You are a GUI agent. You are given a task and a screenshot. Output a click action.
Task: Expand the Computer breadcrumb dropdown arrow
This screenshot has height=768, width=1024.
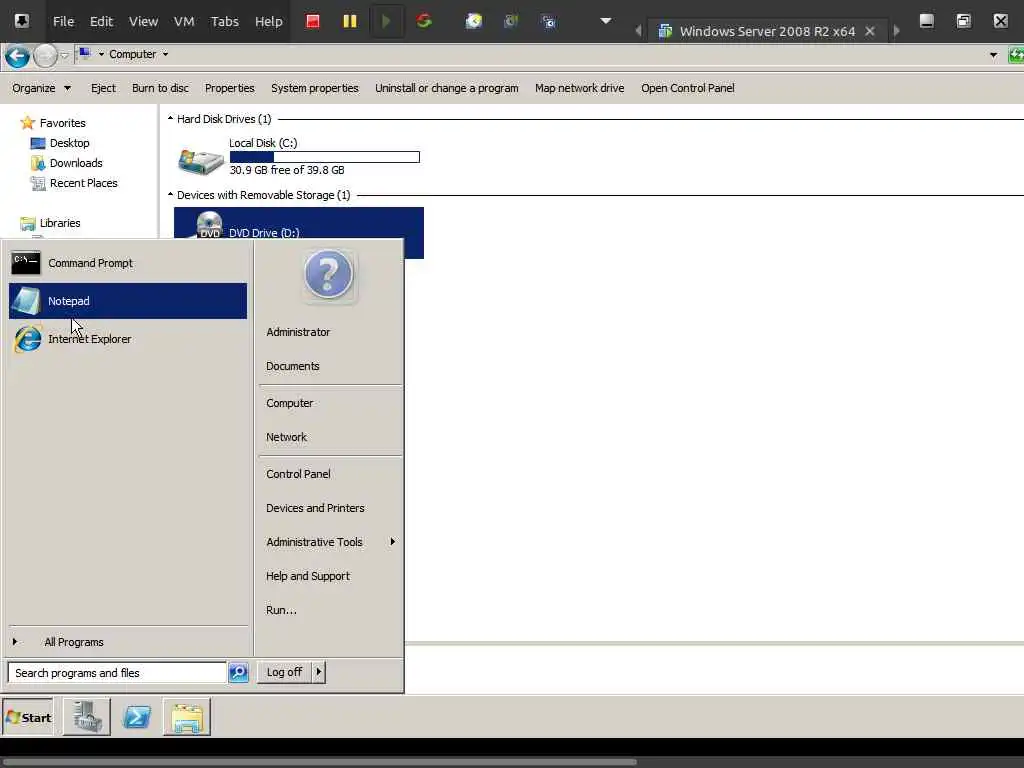click(x=165, y=54)
